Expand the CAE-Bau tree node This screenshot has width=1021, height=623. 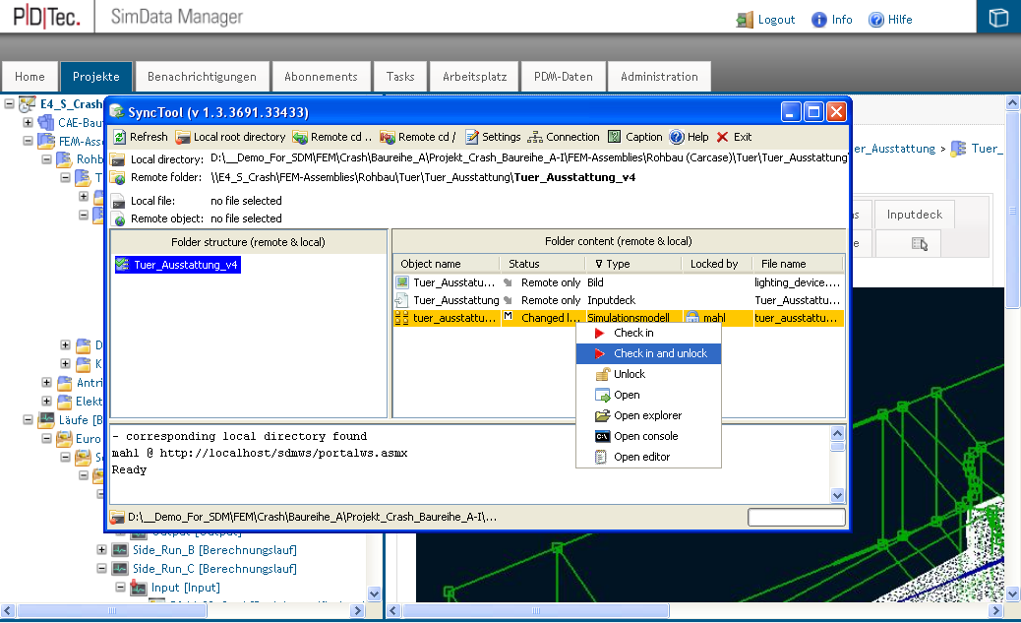pyautogui.click(x=28, y=122)
